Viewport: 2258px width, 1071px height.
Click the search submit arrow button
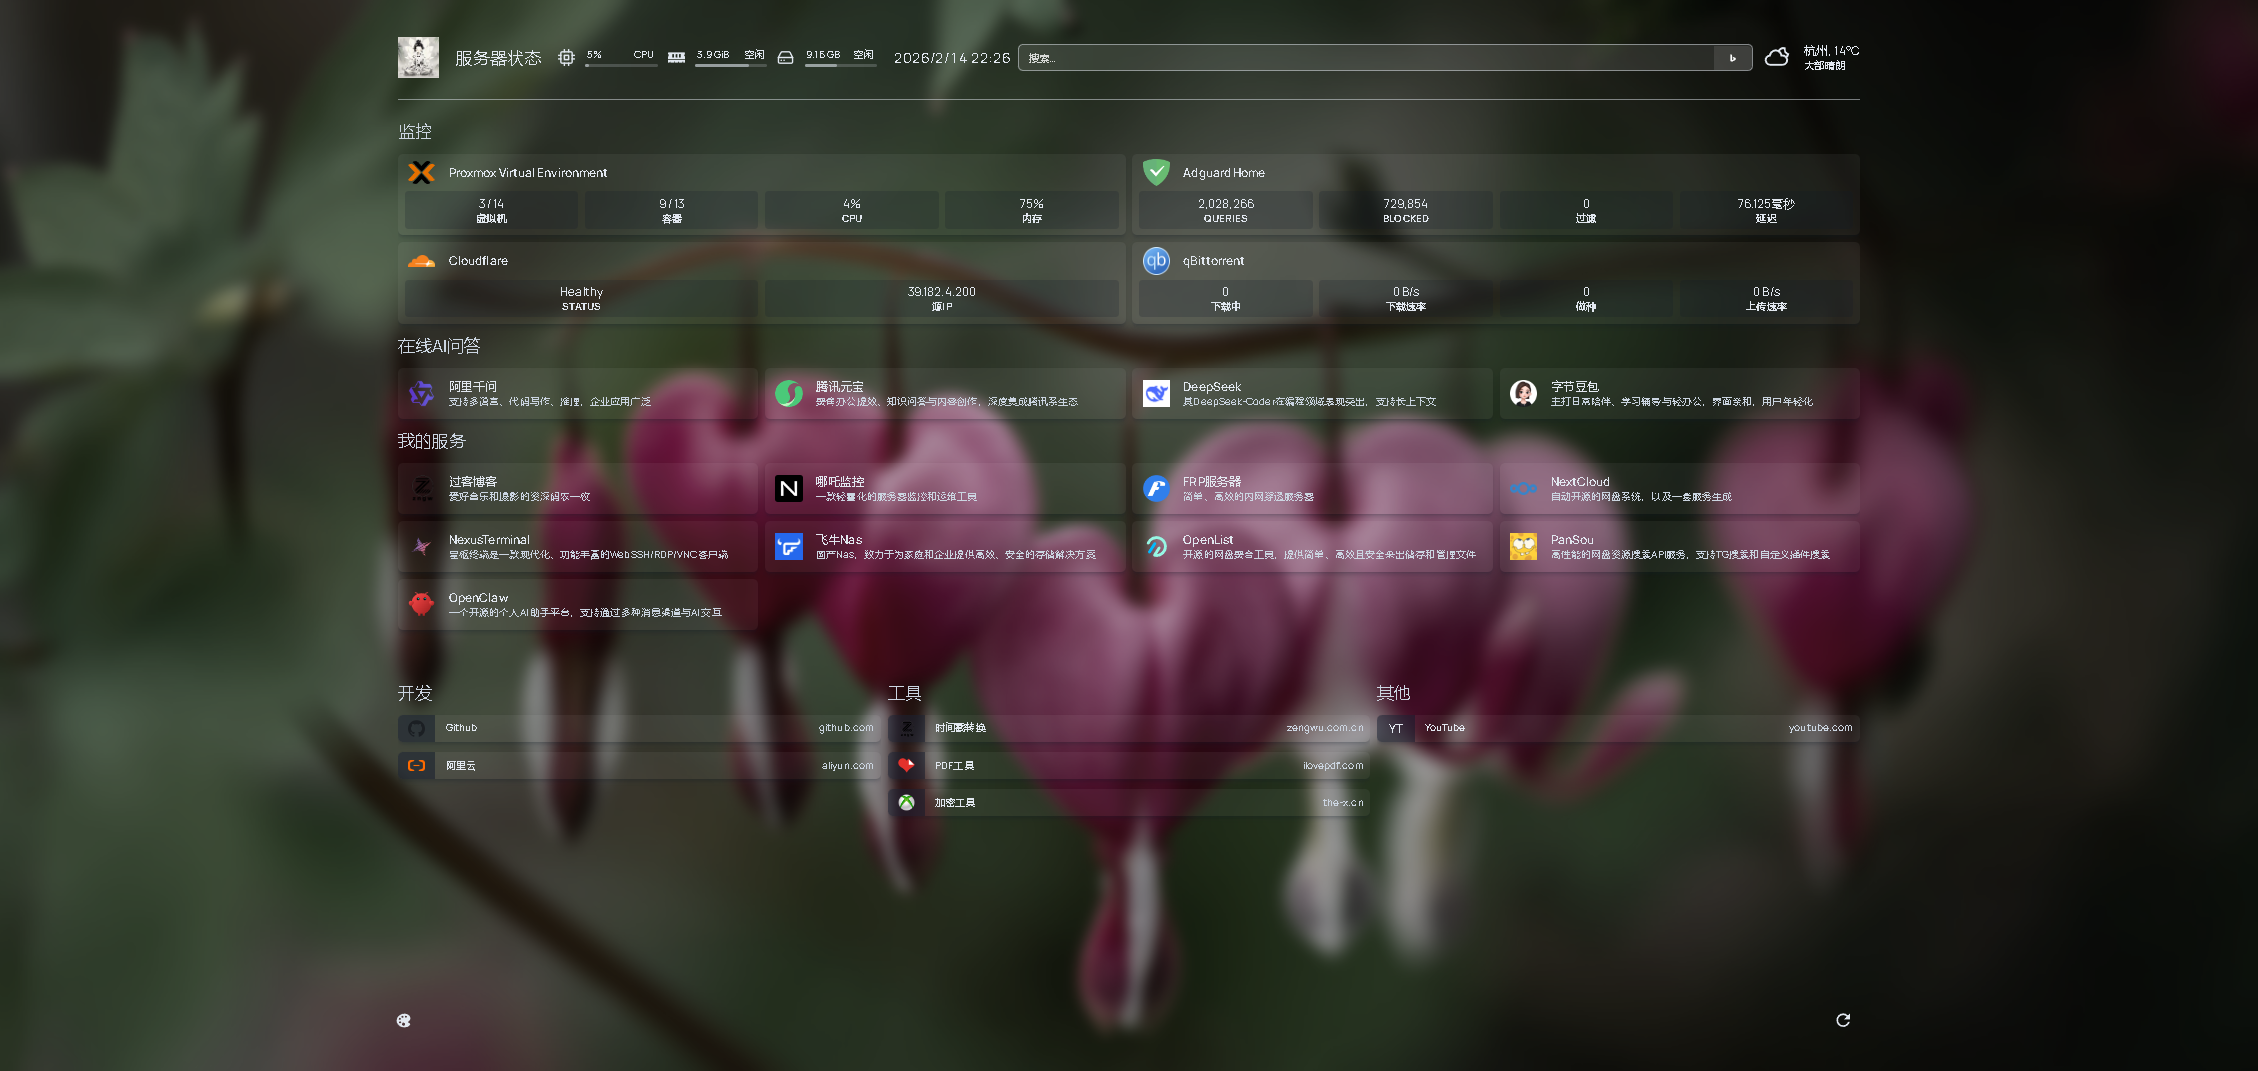[1733, 58]
